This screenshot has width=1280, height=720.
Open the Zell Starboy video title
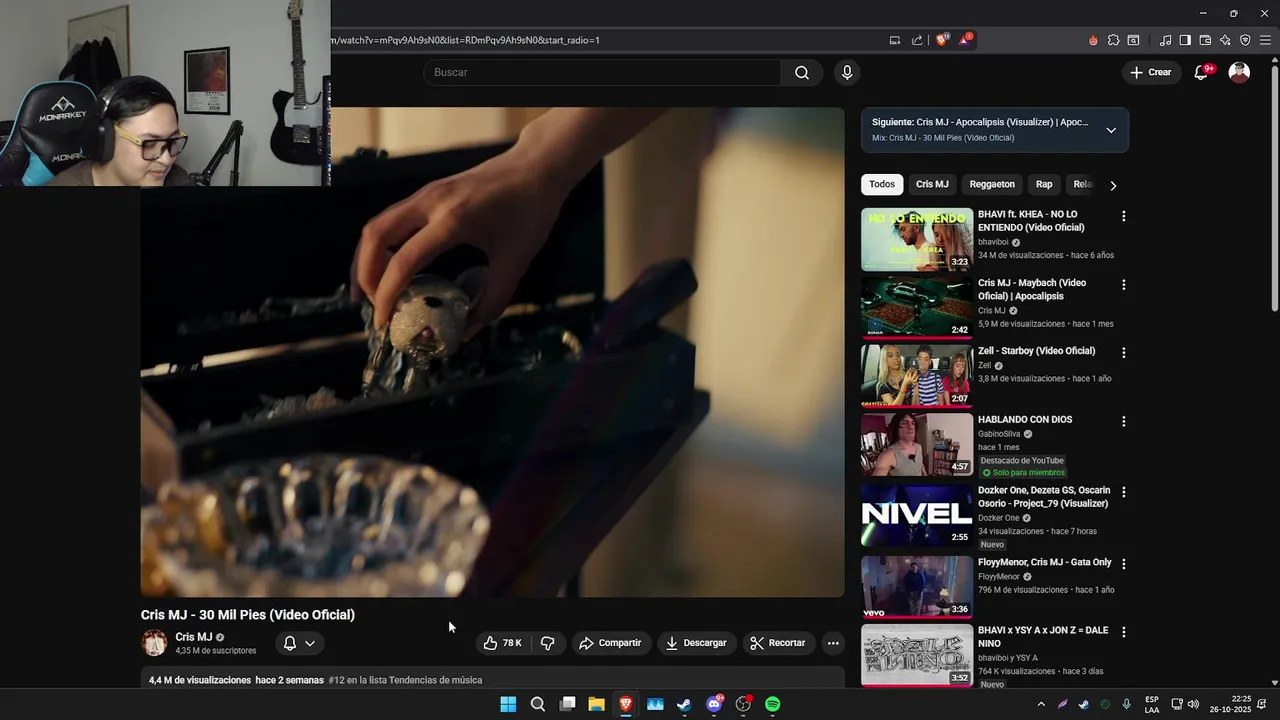click(1036, 351)
